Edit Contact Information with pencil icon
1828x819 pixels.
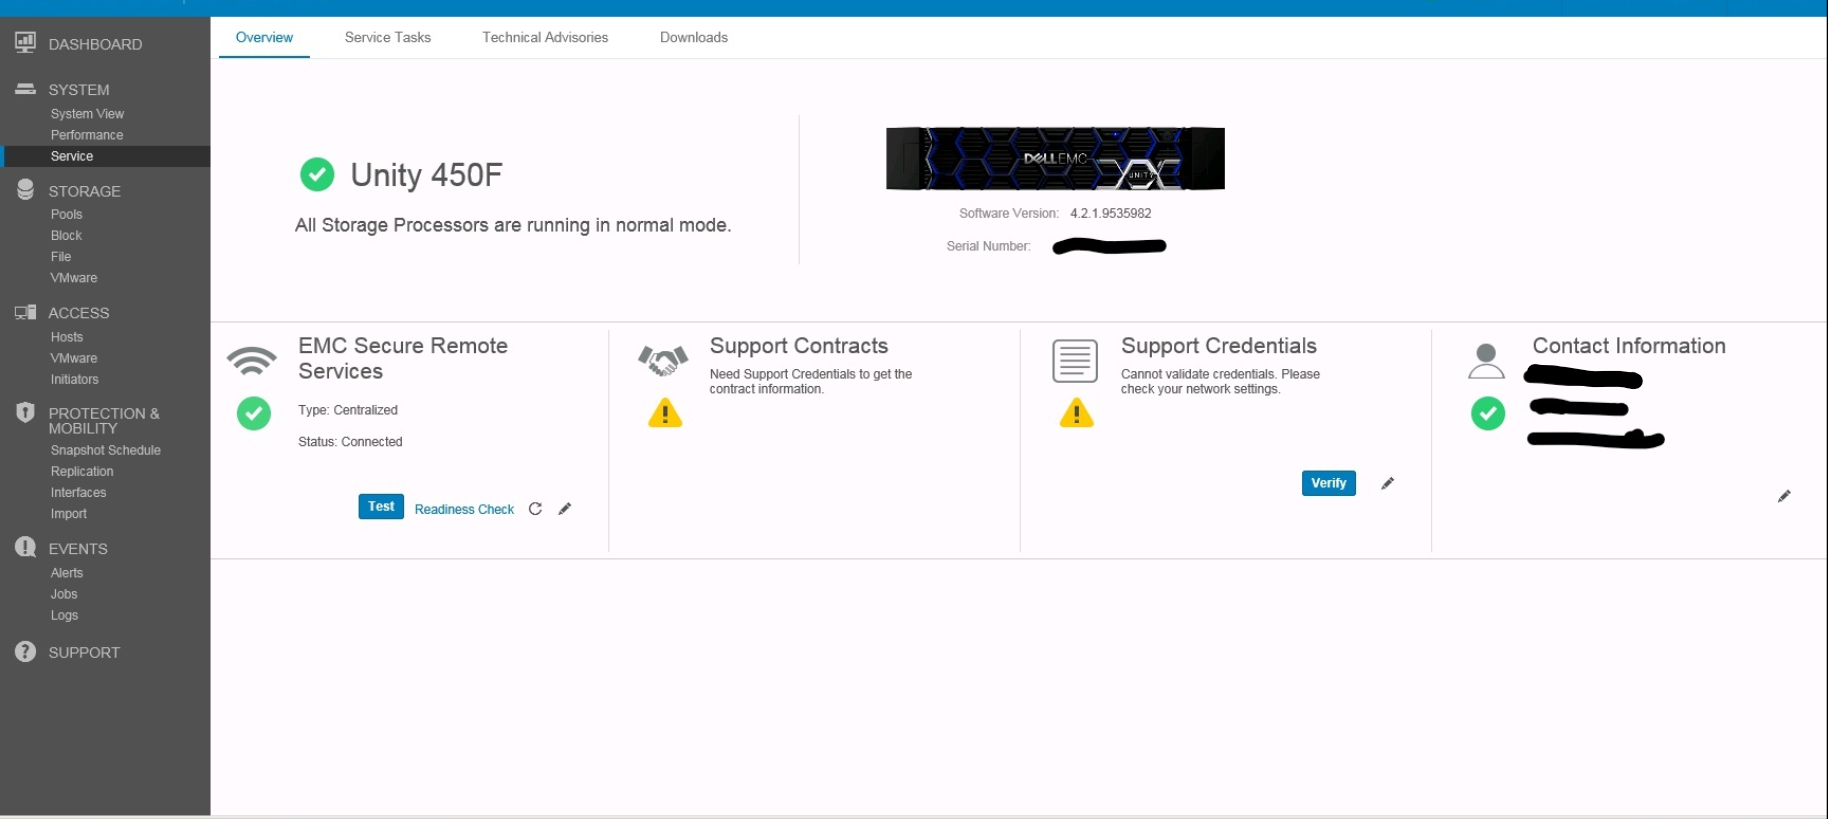point(1784,496)
